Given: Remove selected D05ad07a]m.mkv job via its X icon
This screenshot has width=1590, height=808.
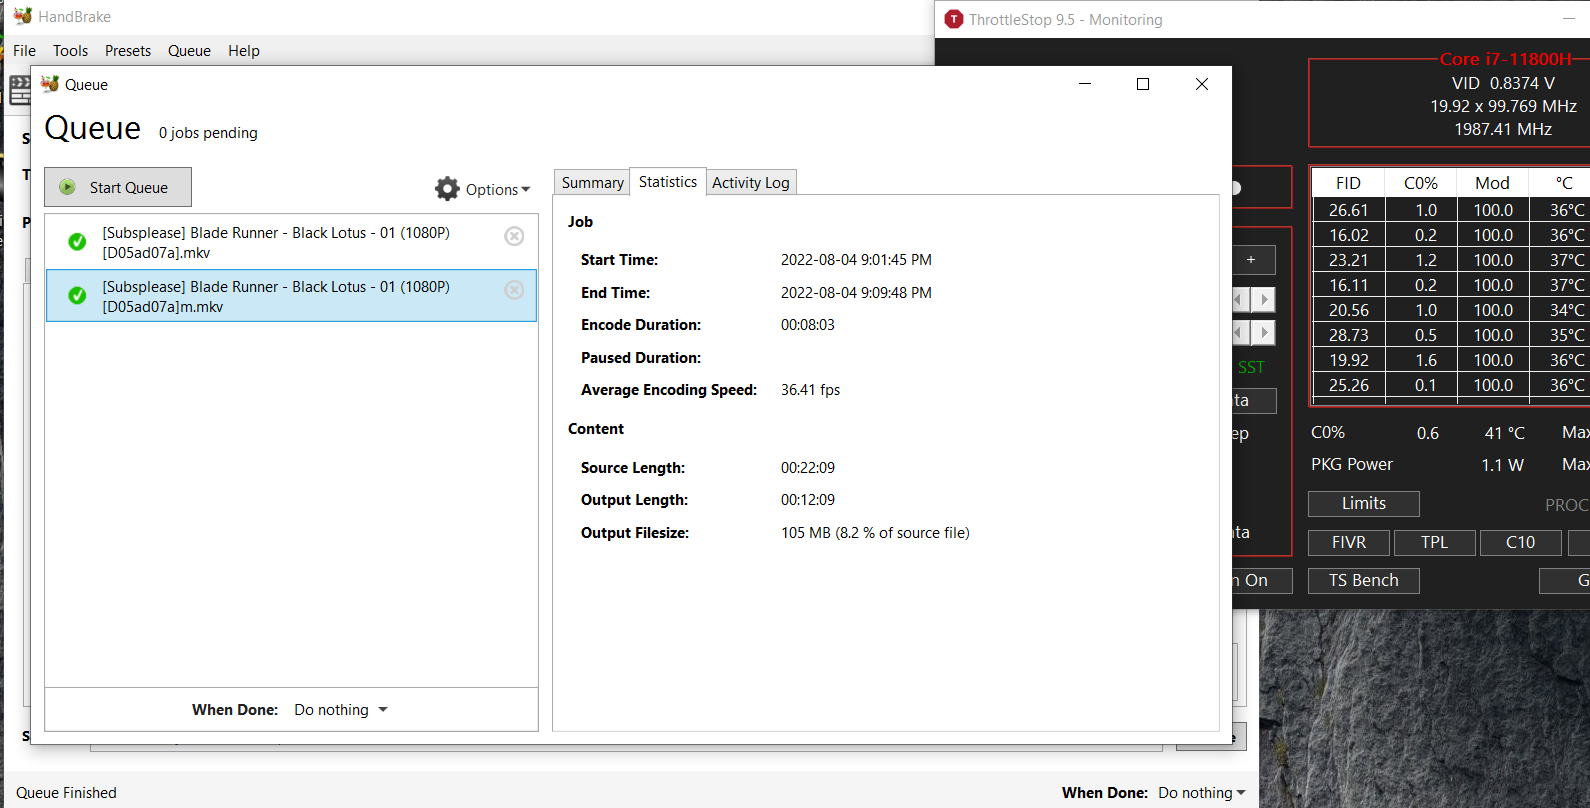Looking at the screenshot, I should (x=514, y=289).
